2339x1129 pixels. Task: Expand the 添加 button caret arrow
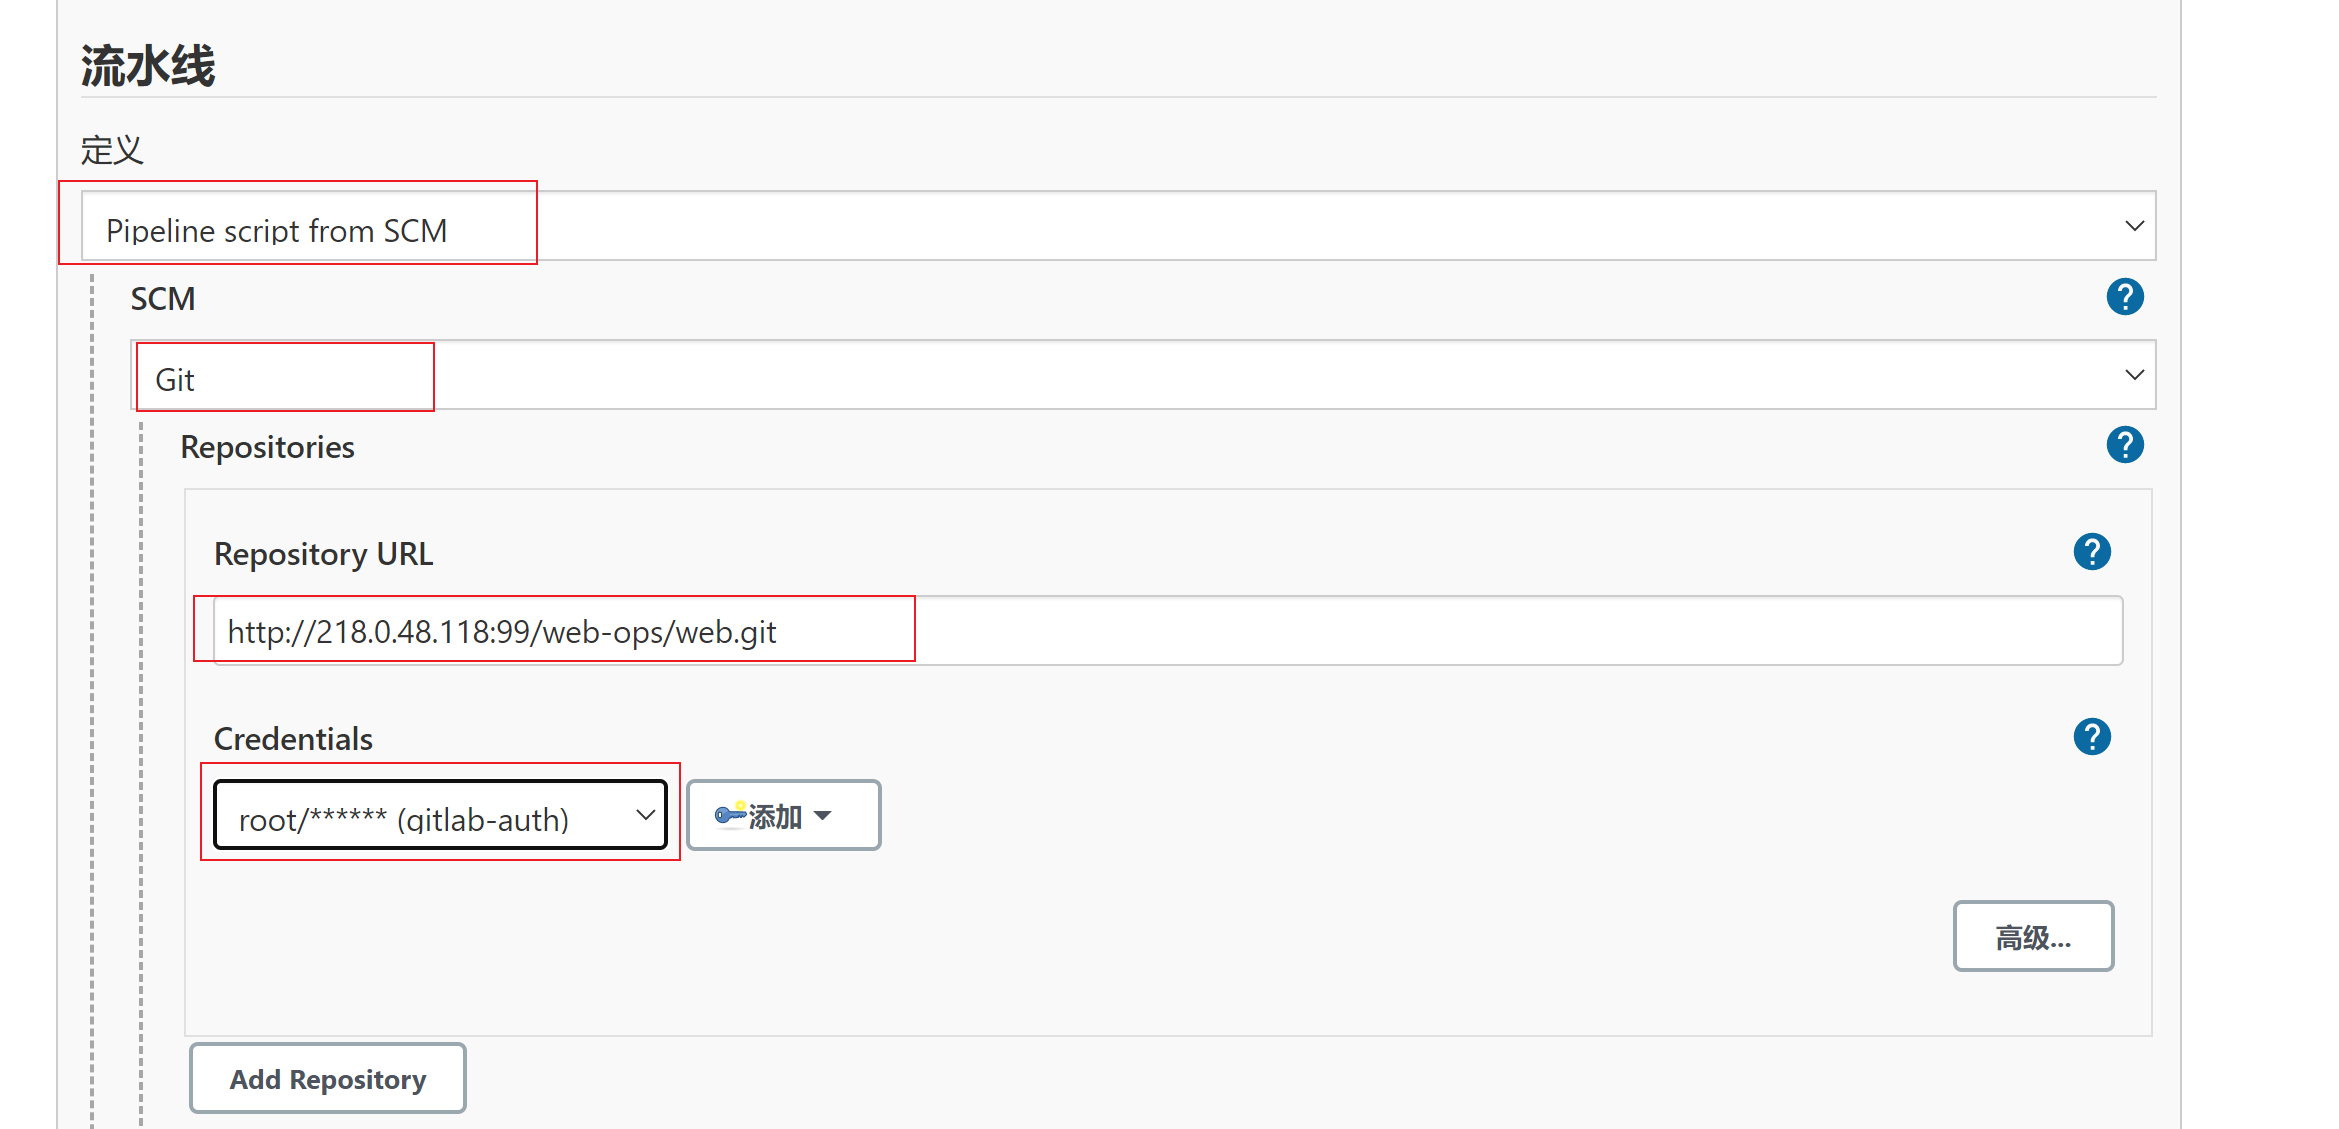point(823,816)
